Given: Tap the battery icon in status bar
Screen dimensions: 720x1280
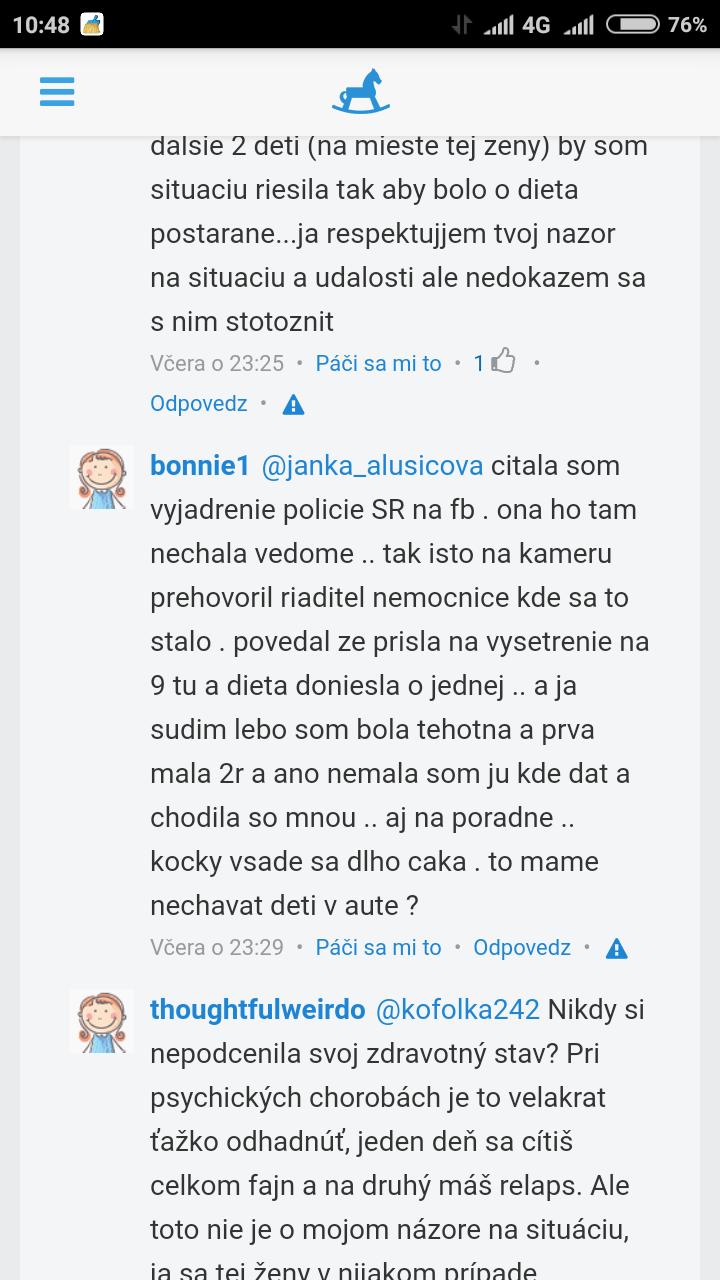Looking at the screenshot, I should click(632, 25).
